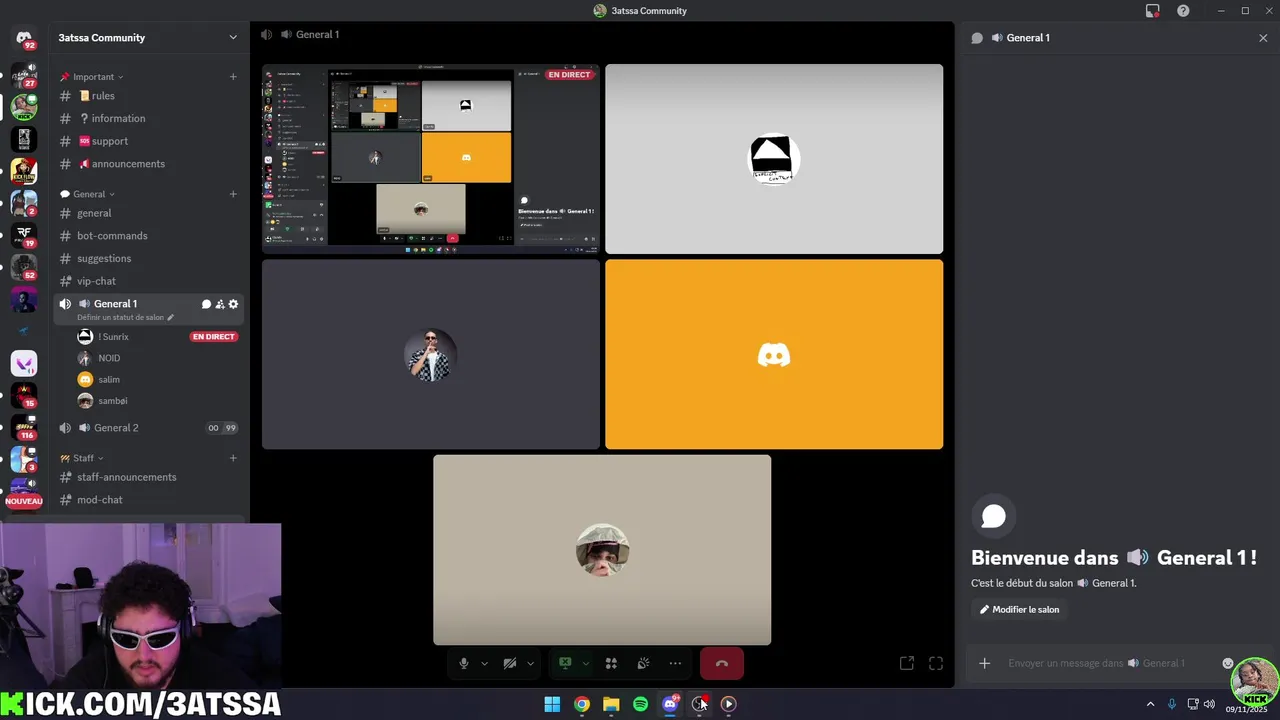Open the Windows Start menu
Screen dimensions: 1280x720
[x=552, y=704]
